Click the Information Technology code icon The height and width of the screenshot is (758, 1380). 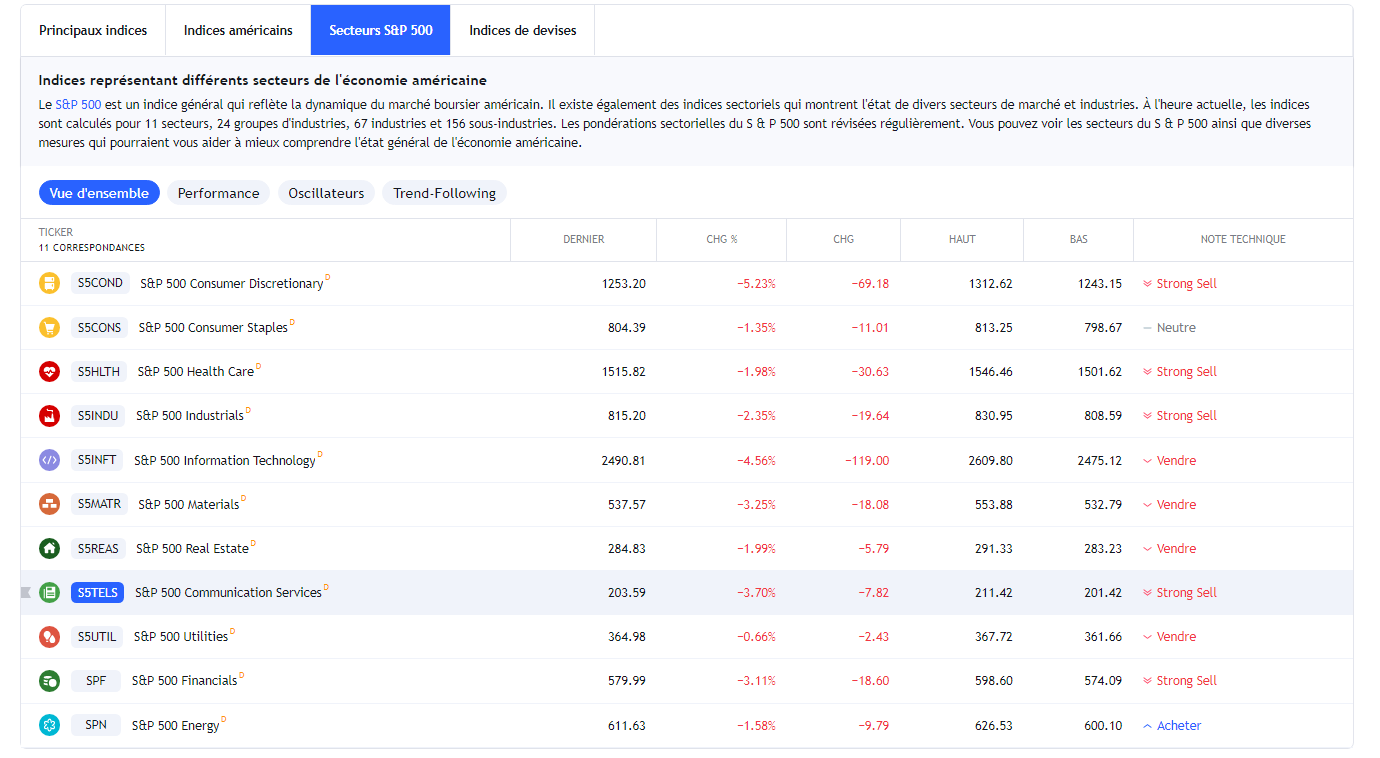pyautogui.click(x=49, y=460)
